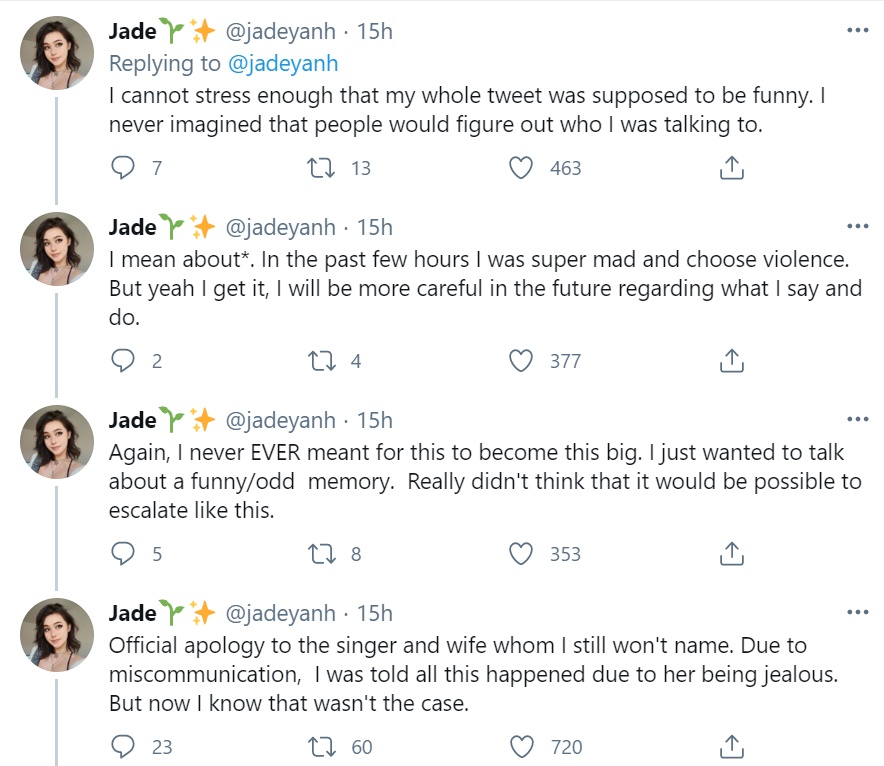Screen dimensions: 884x766
Task: Retweet the apology tweet with 60 retweets
Action: (x=321, y=747)
